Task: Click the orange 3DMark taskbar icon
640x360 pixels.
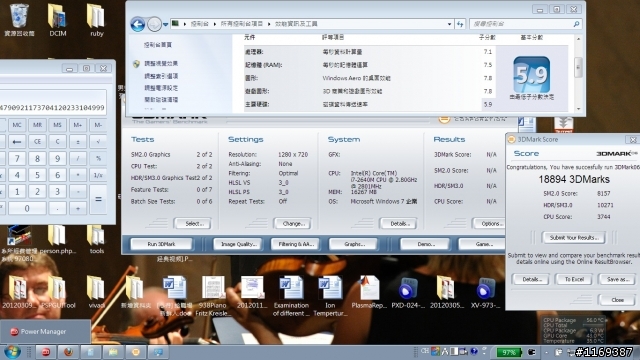Action: pyautogui.click(x=136, y=352)
